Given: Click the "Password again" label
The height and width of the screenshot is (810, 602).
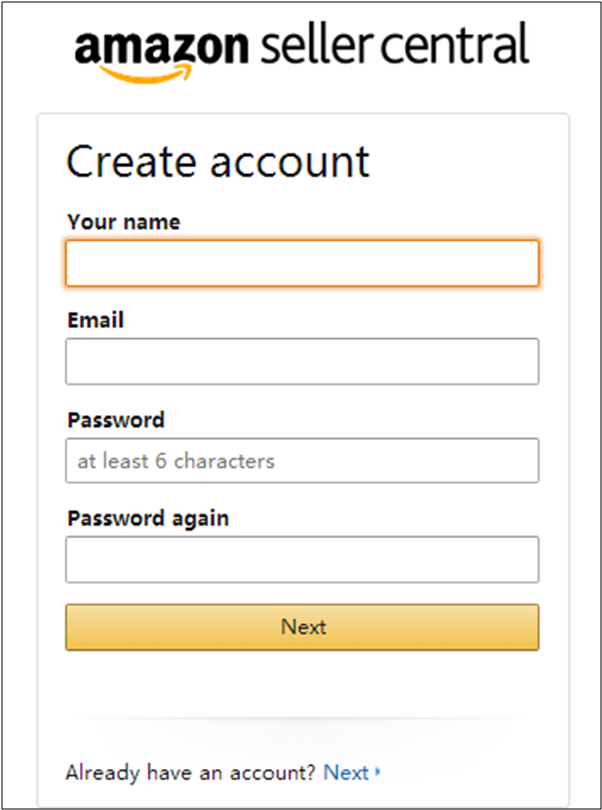Looking at the screenshot, I should click(148, 519).
